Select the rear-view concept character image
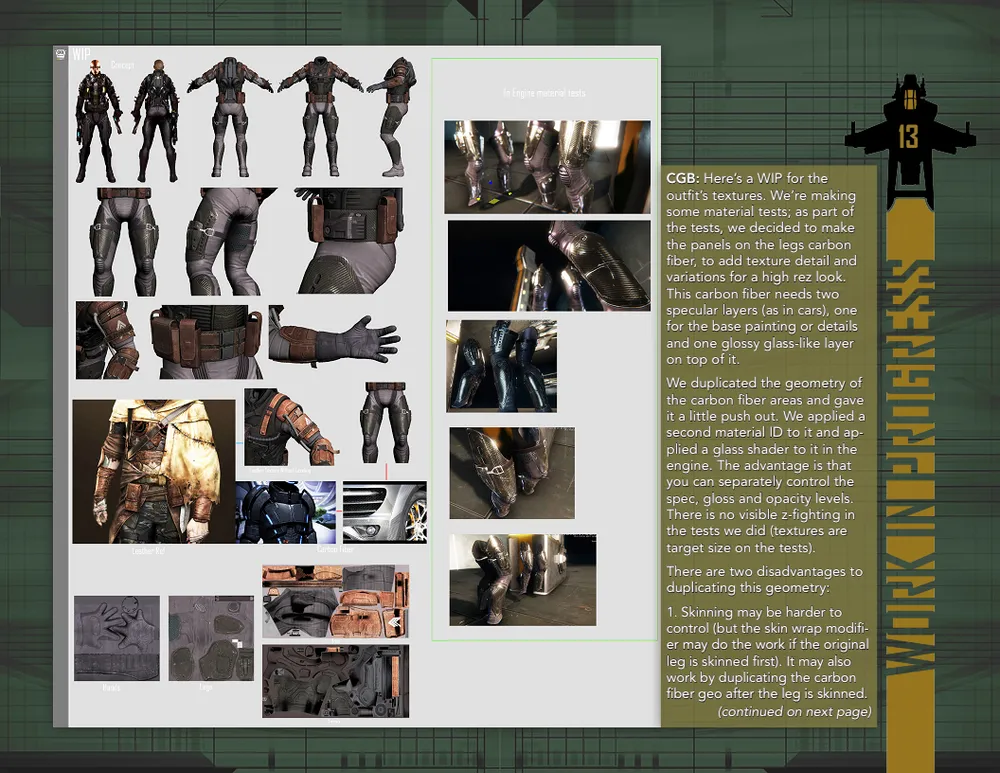 (155, 120)
